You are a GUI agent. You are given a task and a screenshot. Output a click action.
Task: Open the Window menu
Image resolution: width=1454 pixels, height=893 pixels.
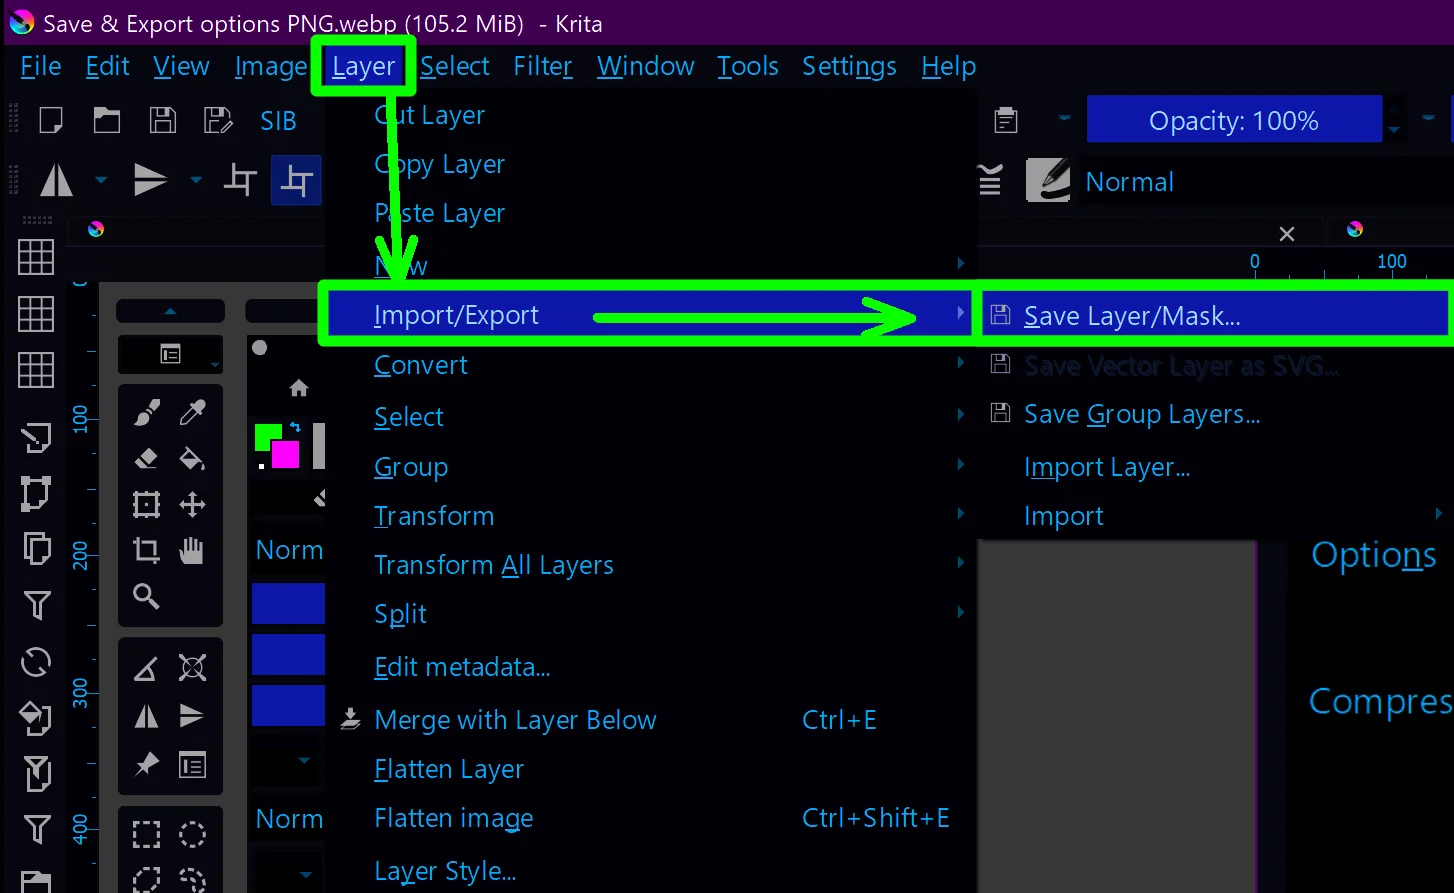click(x=646, y=67)
